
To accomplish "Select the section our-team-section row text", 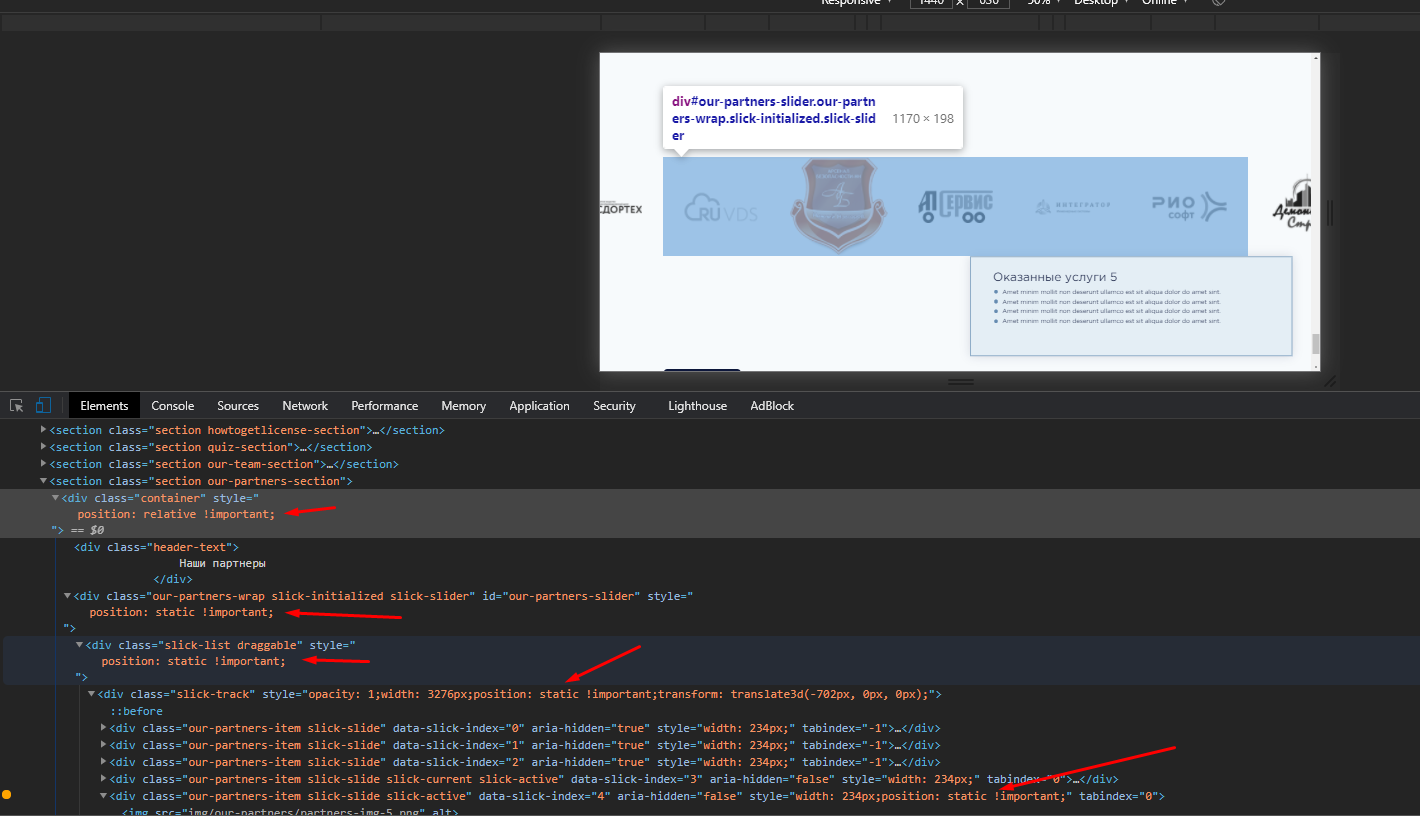I will point(224,464).
